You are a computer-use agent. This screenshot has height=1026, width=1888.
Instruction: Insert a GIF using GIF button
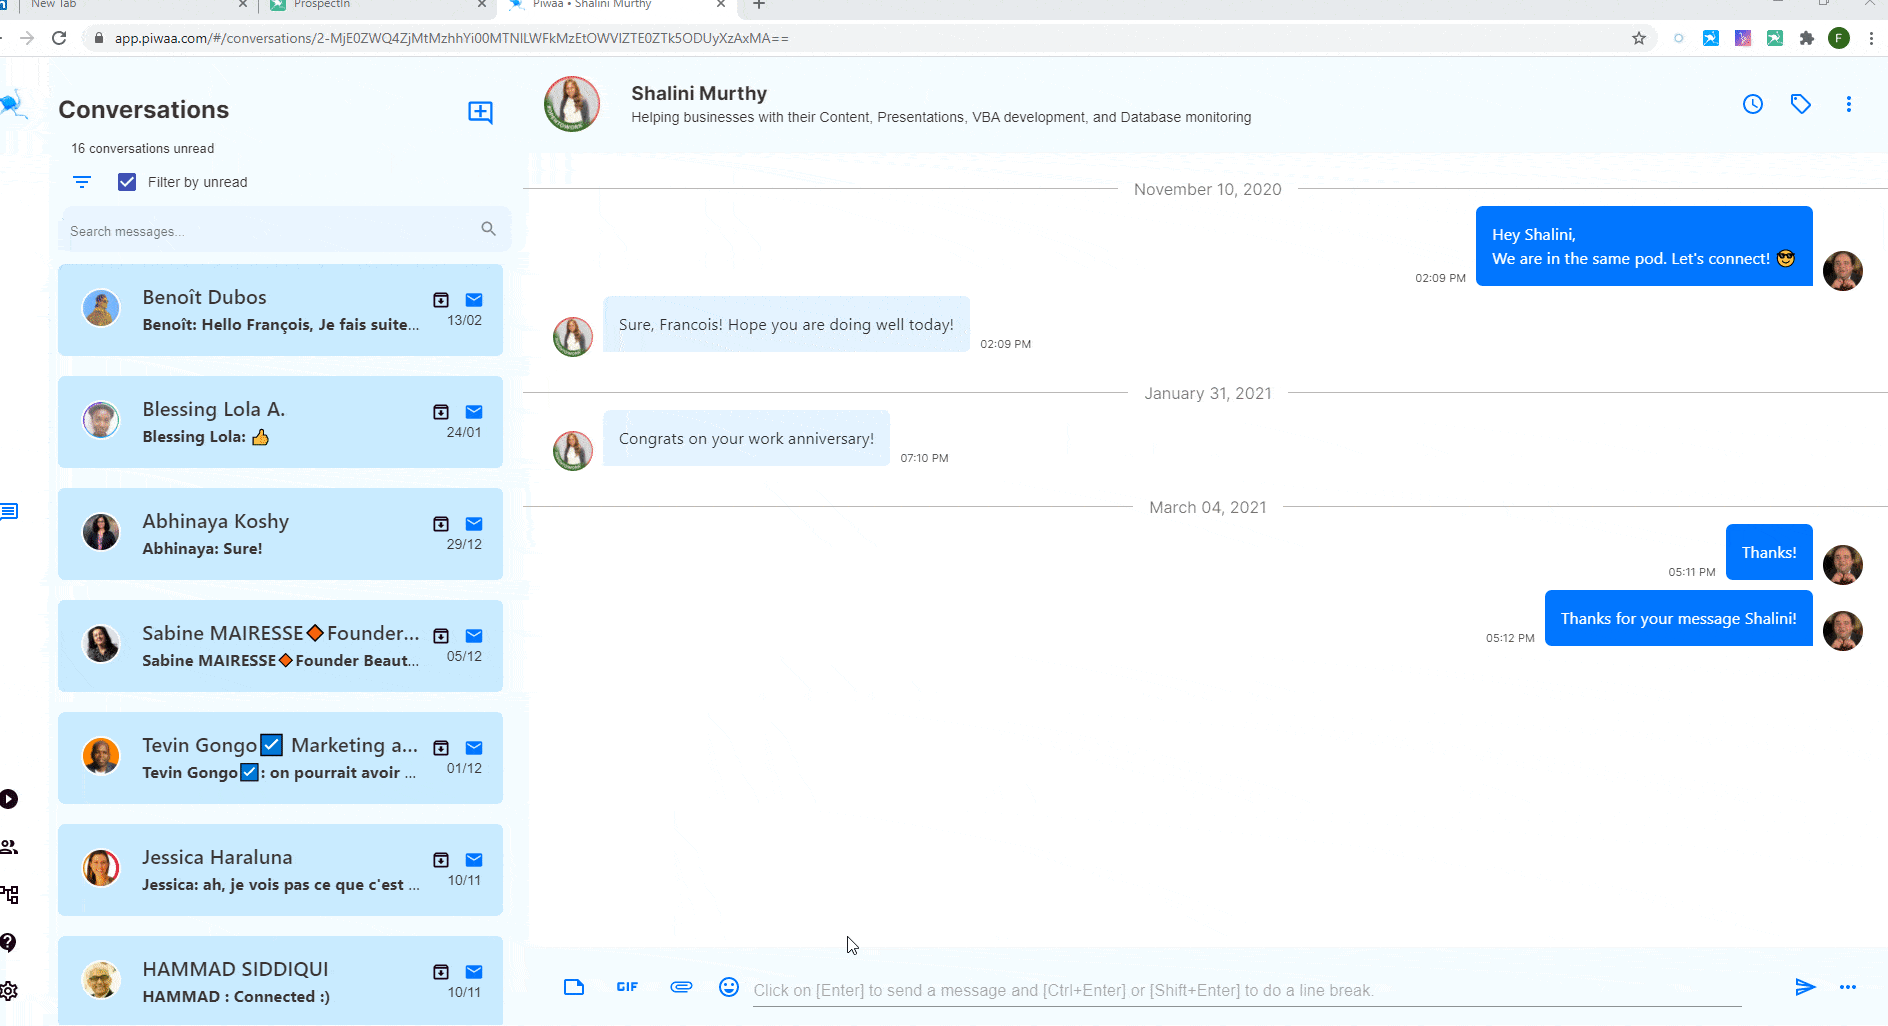click(627, 987)
